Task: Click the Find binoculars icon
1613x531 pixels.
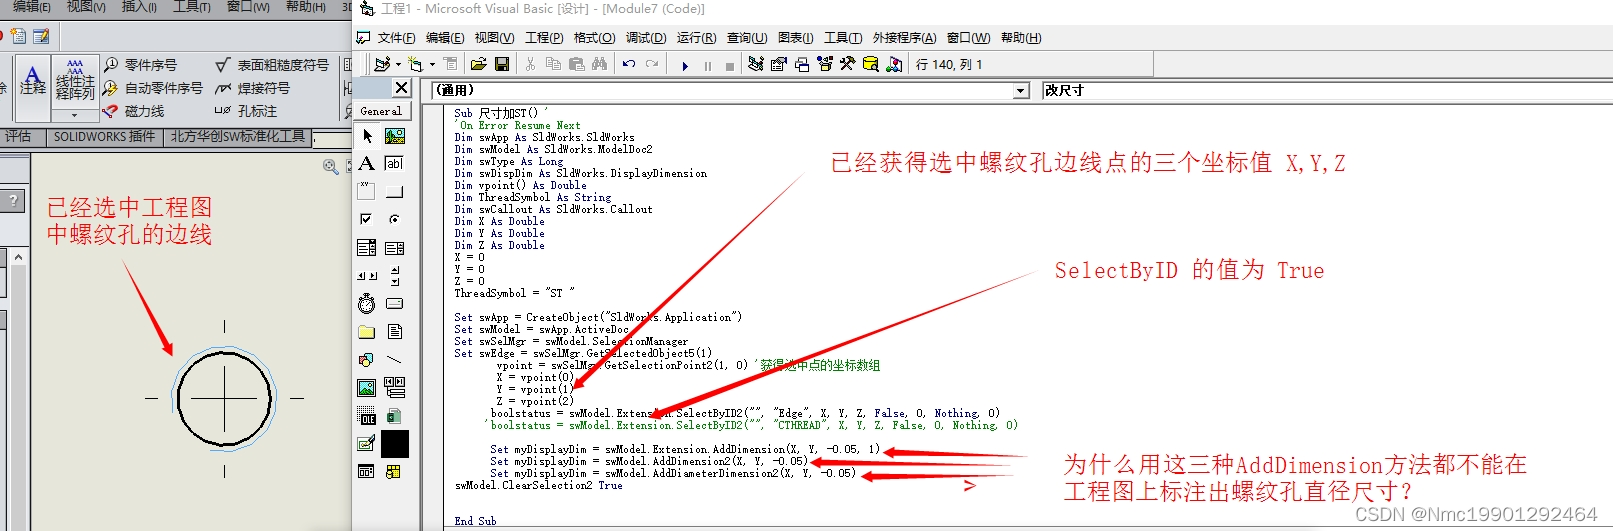Action: [x=599, y=64]
